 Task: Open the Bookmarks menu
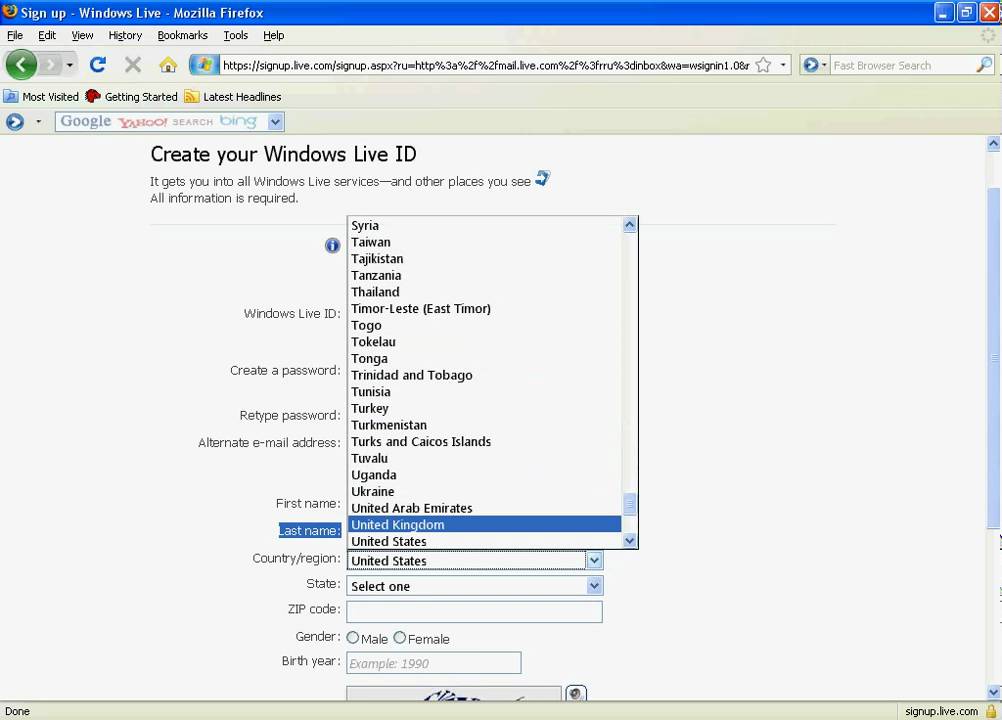(182, 35)
